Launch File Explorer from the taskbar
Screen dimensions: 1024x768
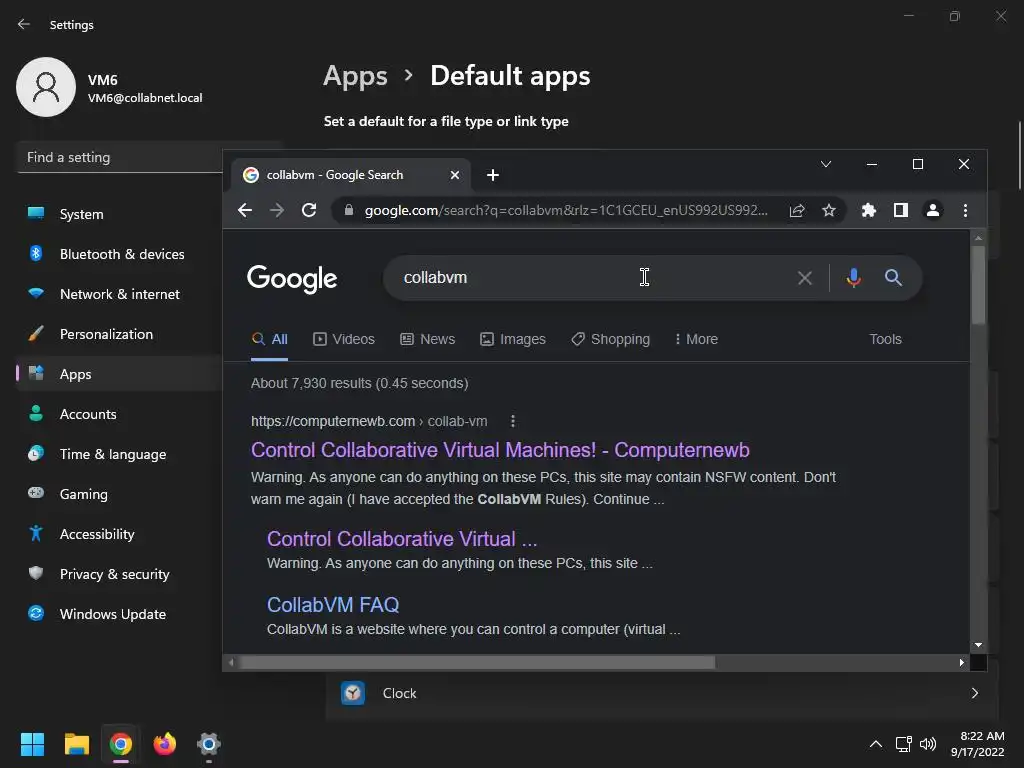click(x=76, y=744)
